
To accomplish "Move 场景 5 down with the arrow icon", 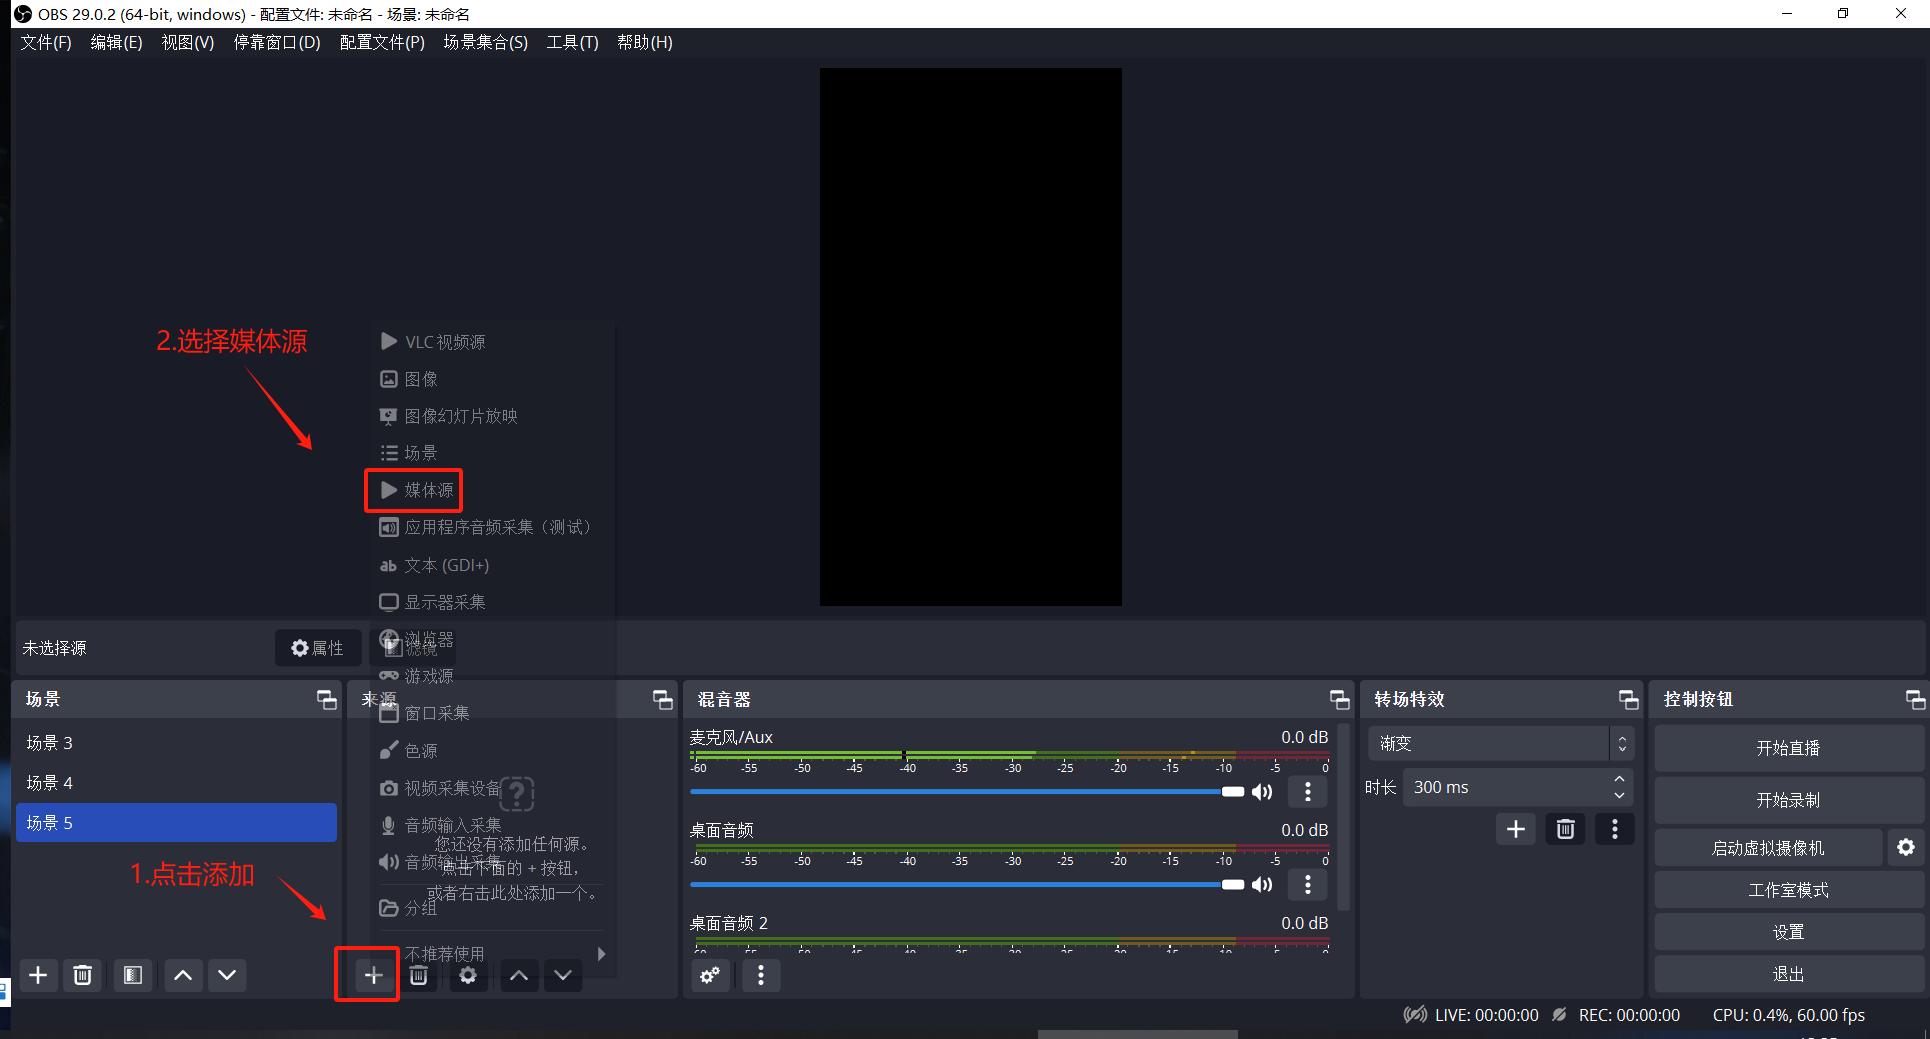I will tap(227, 975).
